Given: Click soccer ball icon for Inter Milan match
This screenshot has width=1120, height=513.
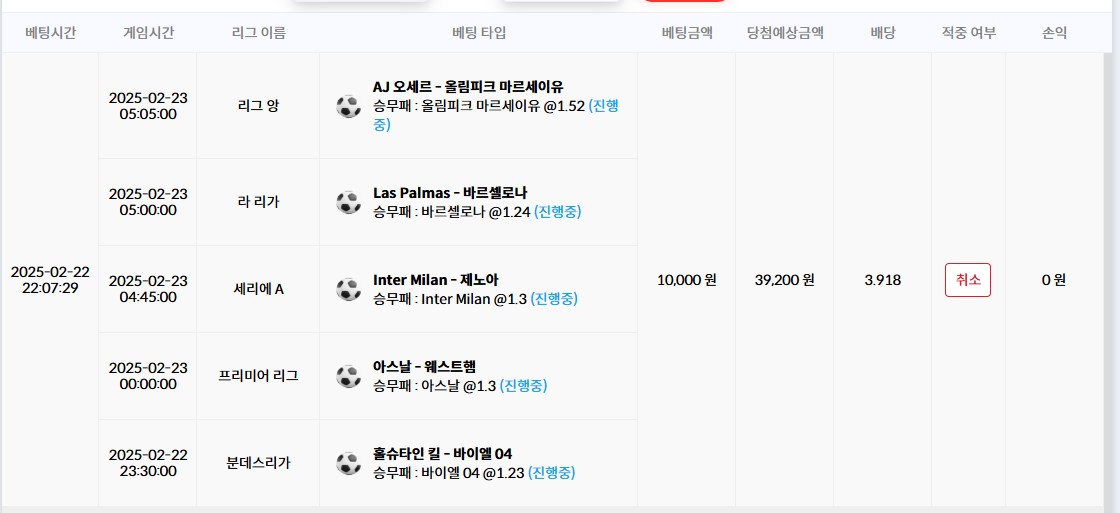Looking at the screenshot, I should [348, 289].
